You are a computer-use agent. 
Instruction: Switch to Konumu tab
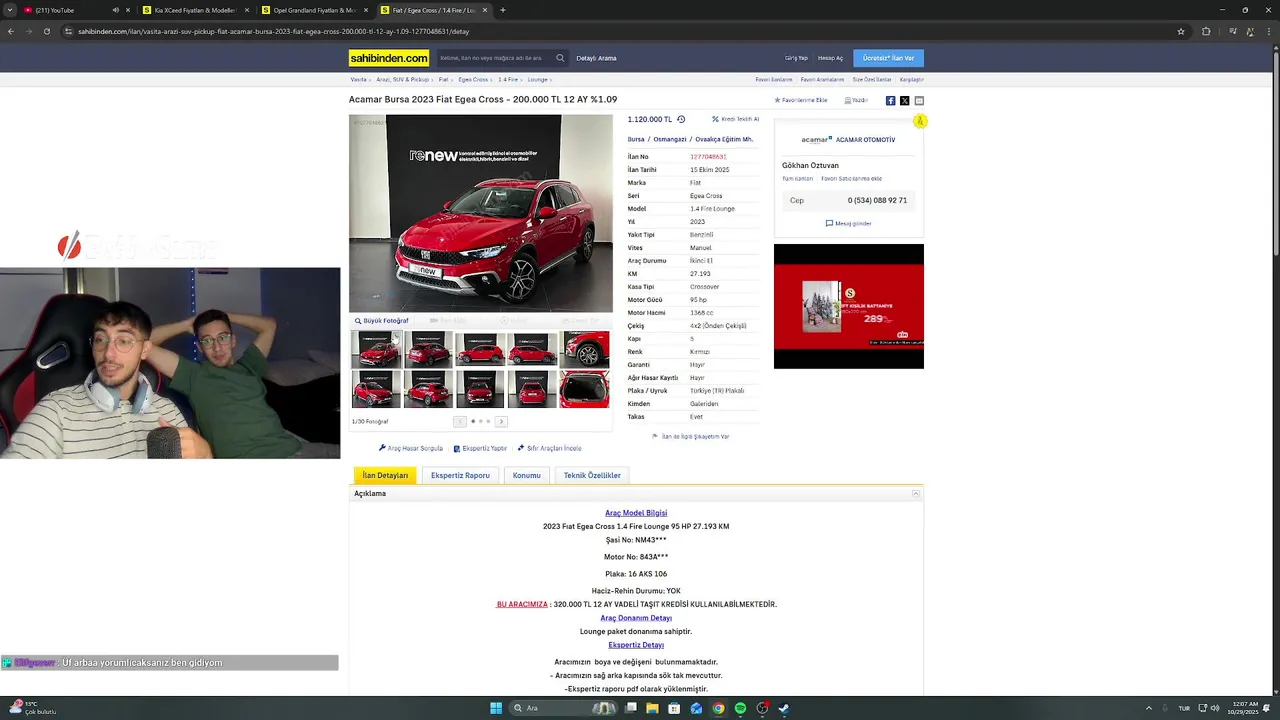(526, 475)
